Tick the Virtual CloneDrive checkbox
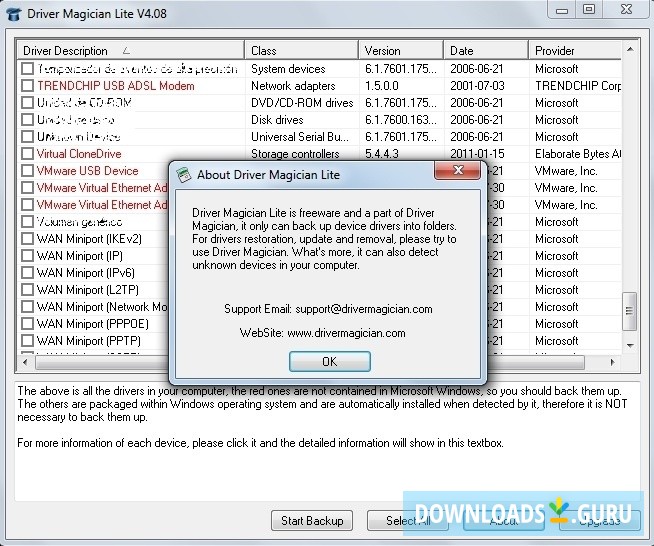 [x=28, y=153]
